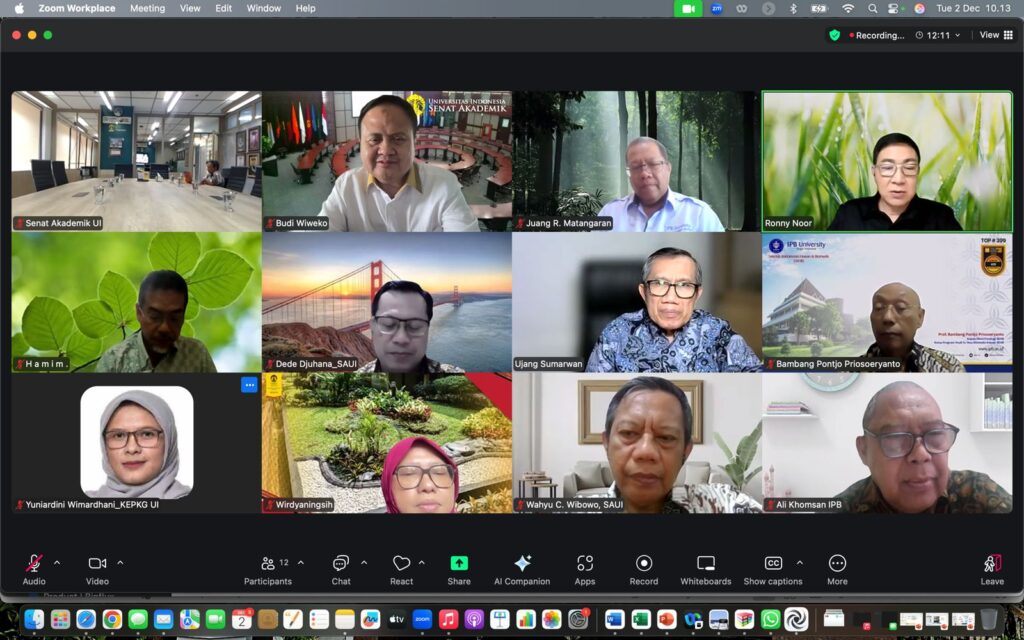Click the three-dot button on Yuniardini's tile
Image resolution: width=1024 pixels, height=640 pixels.
[x=249, y=384]
